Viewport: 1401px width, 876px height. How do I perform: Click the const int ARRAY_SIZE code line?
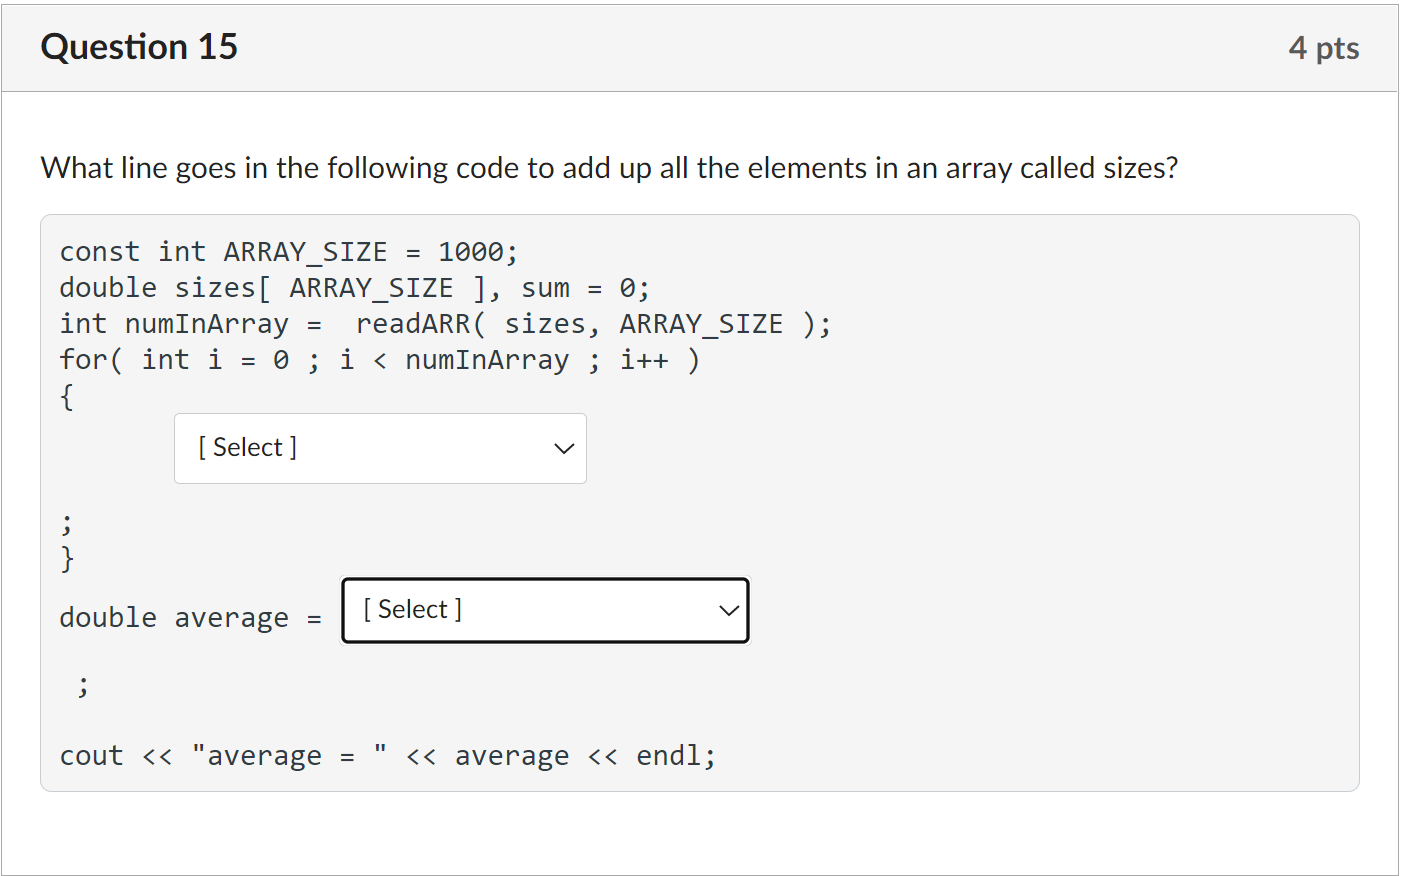point(288,252)
